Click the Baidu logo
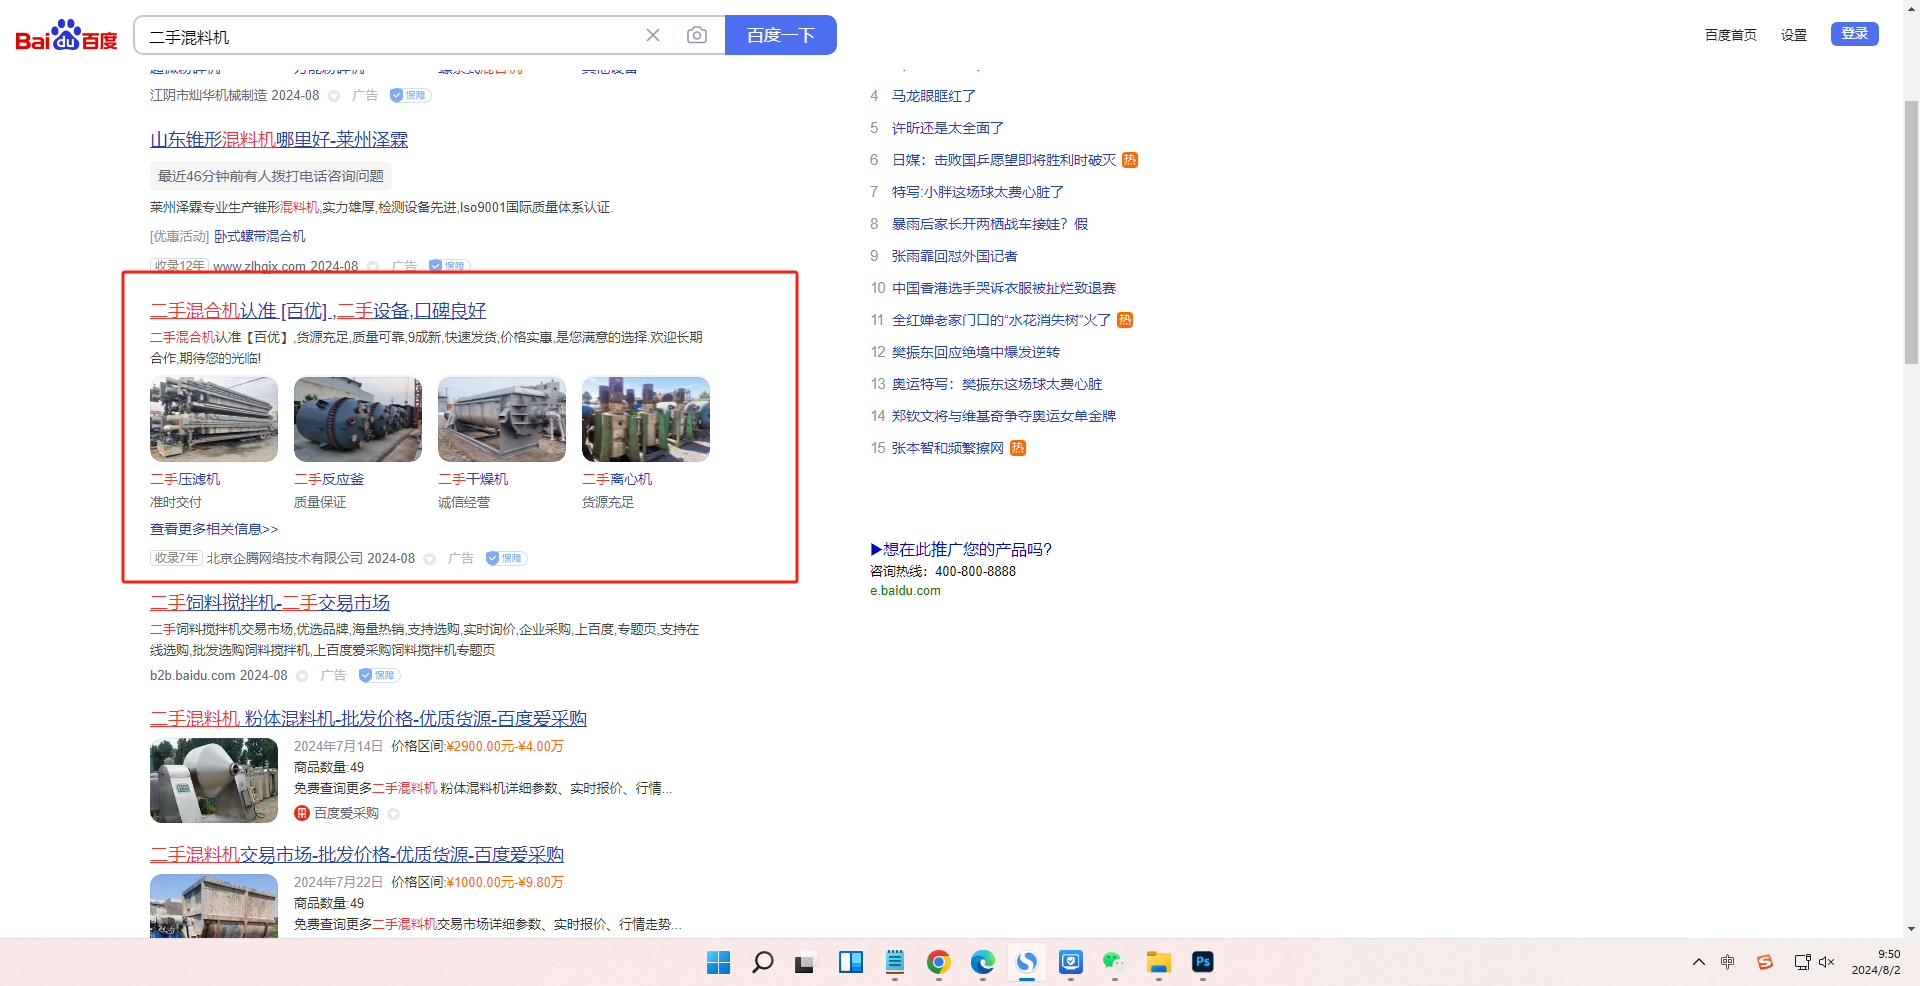The height and width of the screenshot is (986, 1920). pyautogui.click(x=66, y=36)
